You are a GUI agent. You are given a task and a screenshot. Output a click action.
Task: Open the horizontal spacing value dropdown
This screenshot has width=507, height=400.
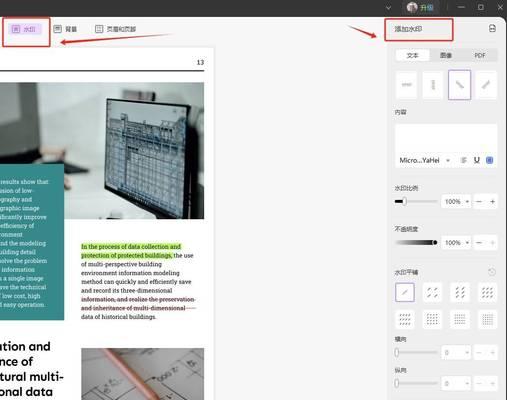click(456, 352)
